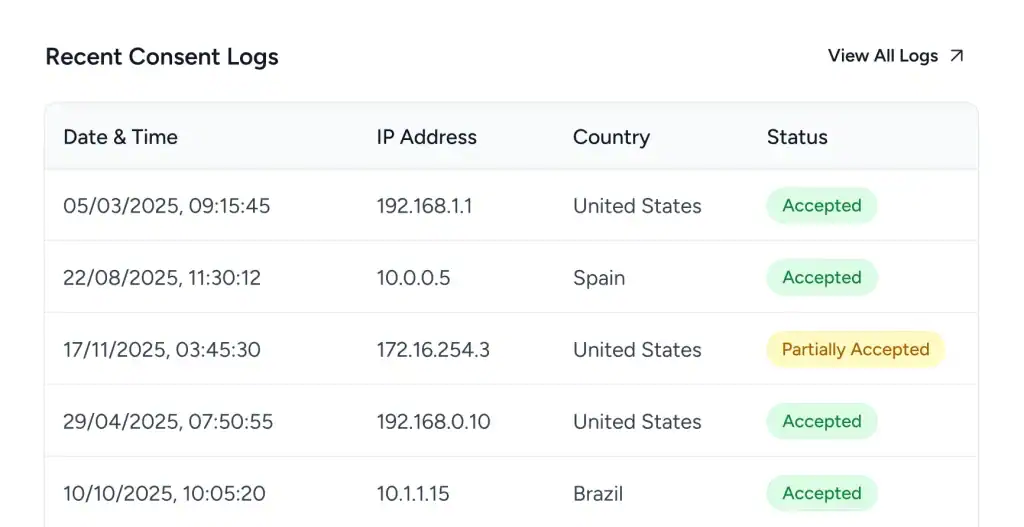1024x527 pixels.
Task: Click the Recent Consent Logs heading
Action: (162, 57)
